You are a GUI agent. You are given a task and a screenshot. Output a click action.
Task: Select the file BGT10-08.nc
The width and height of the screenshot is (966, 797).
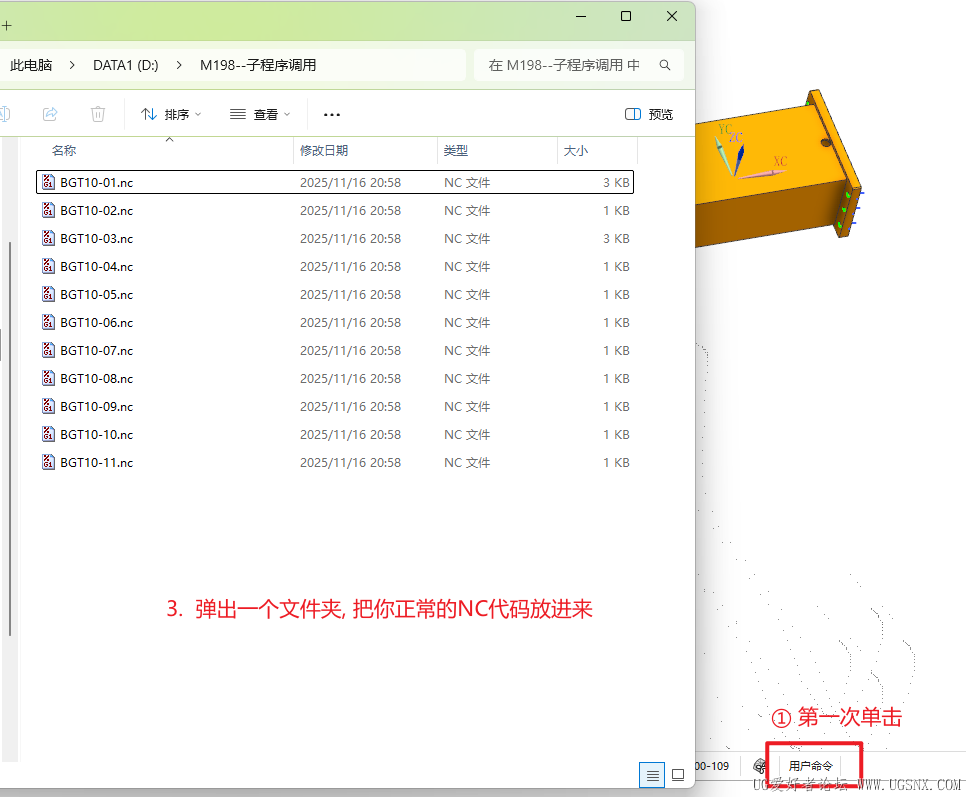[335, 379]
